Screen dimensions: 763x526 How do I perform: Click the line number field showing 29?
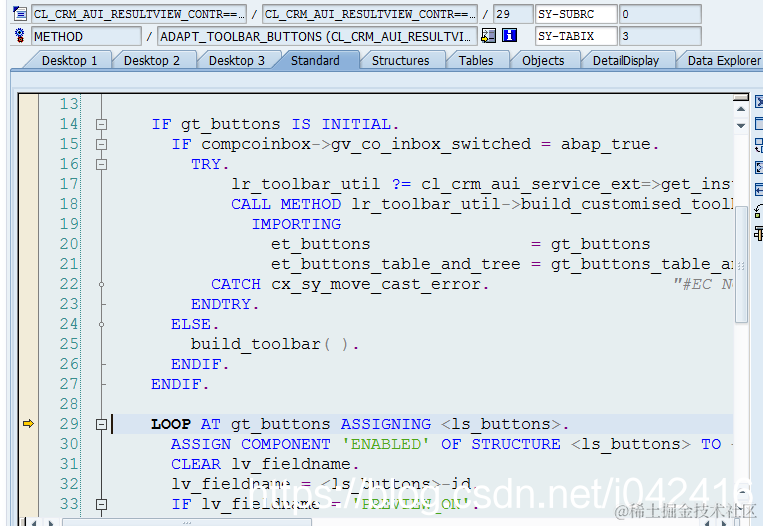(x=513, y=14)
